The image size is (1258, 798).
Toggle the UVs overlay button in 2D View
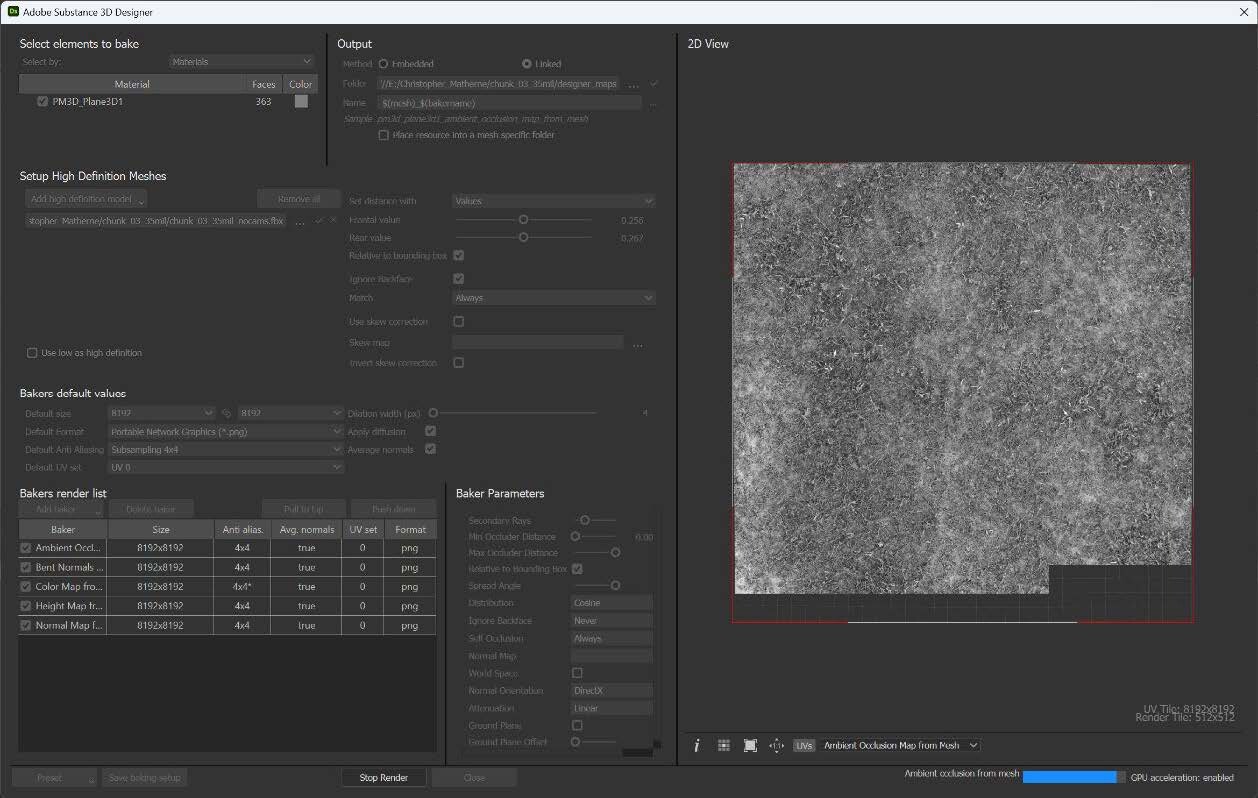804,745
